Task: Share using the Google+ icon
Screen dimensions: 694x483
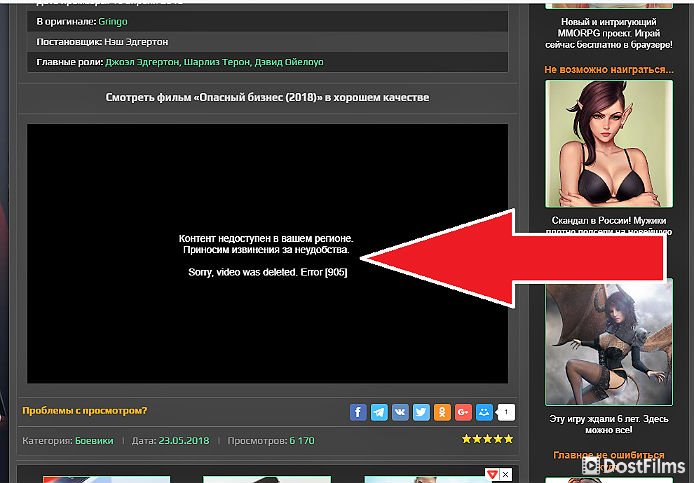Action: (x=463, y=412)
